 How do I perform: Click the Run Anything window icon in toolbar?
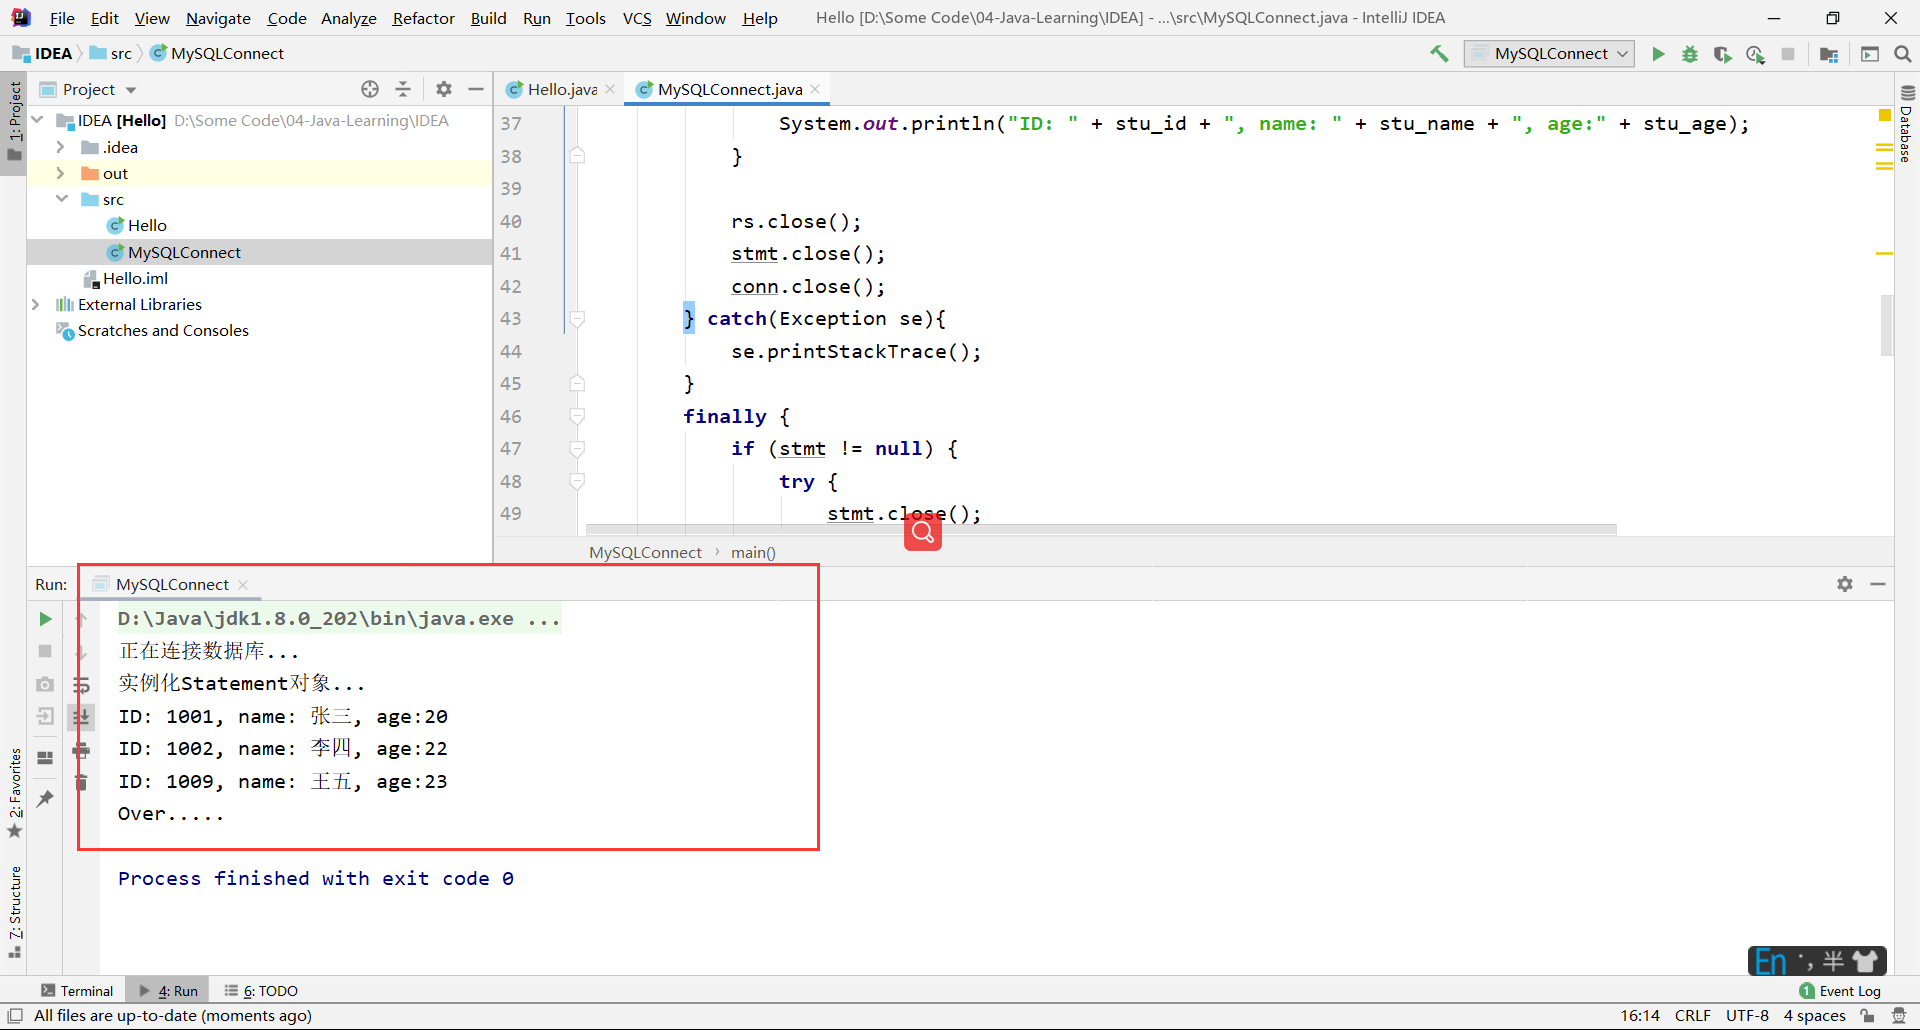point(1870,54)
